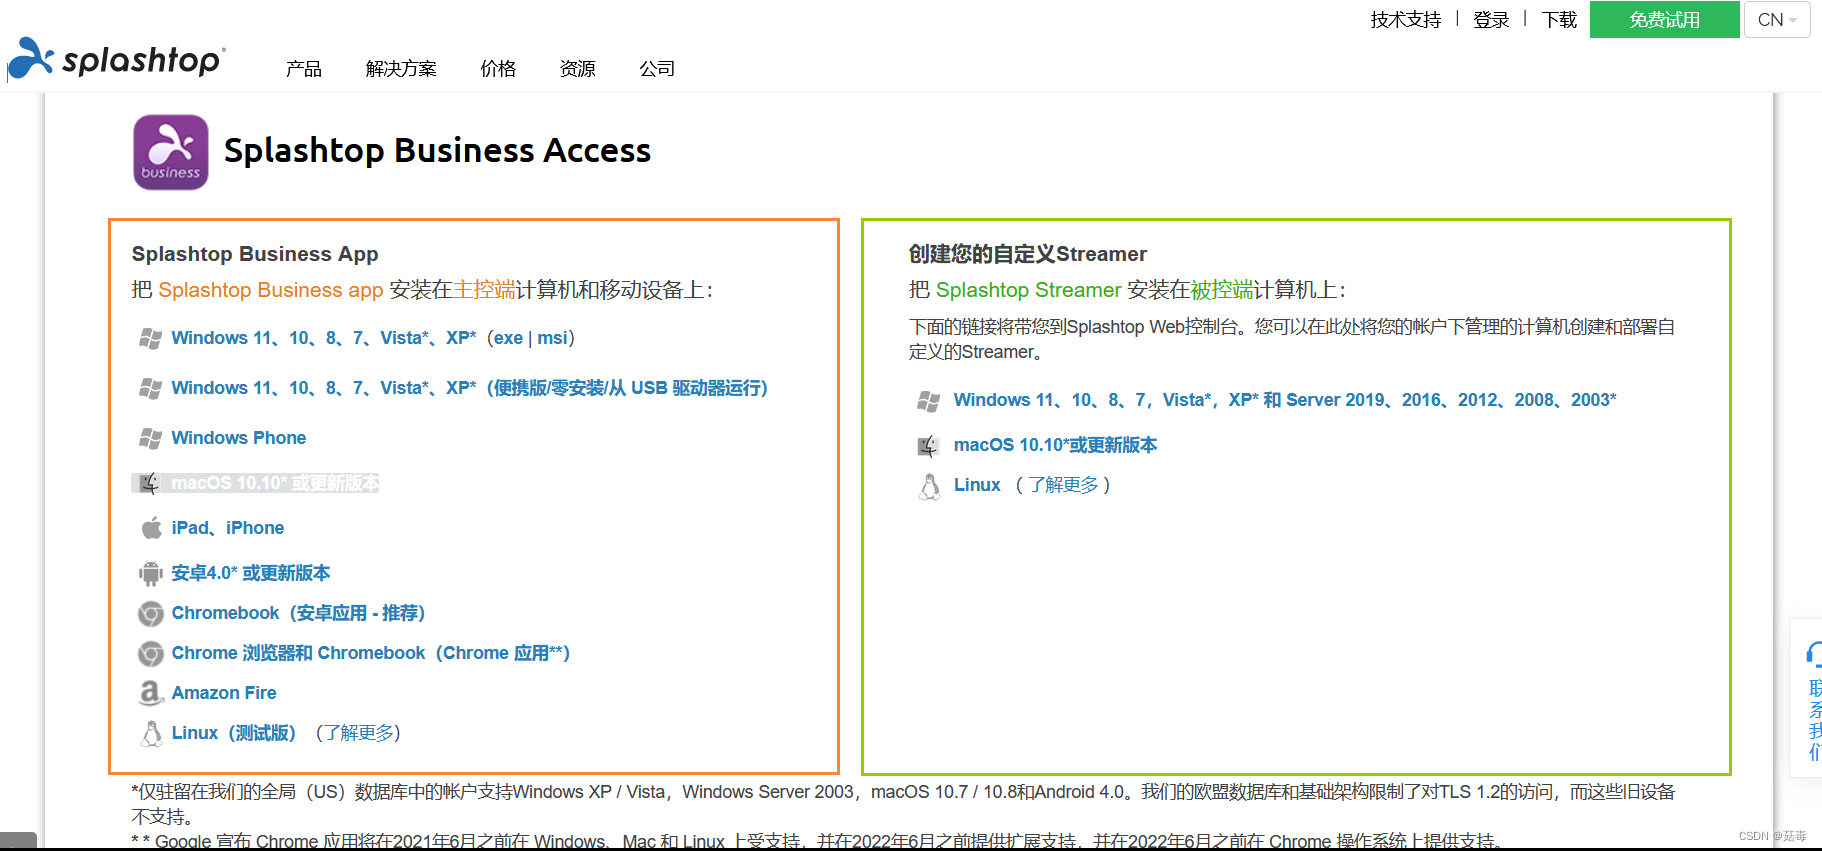Open the Windows Phone download link

[239, 438]
